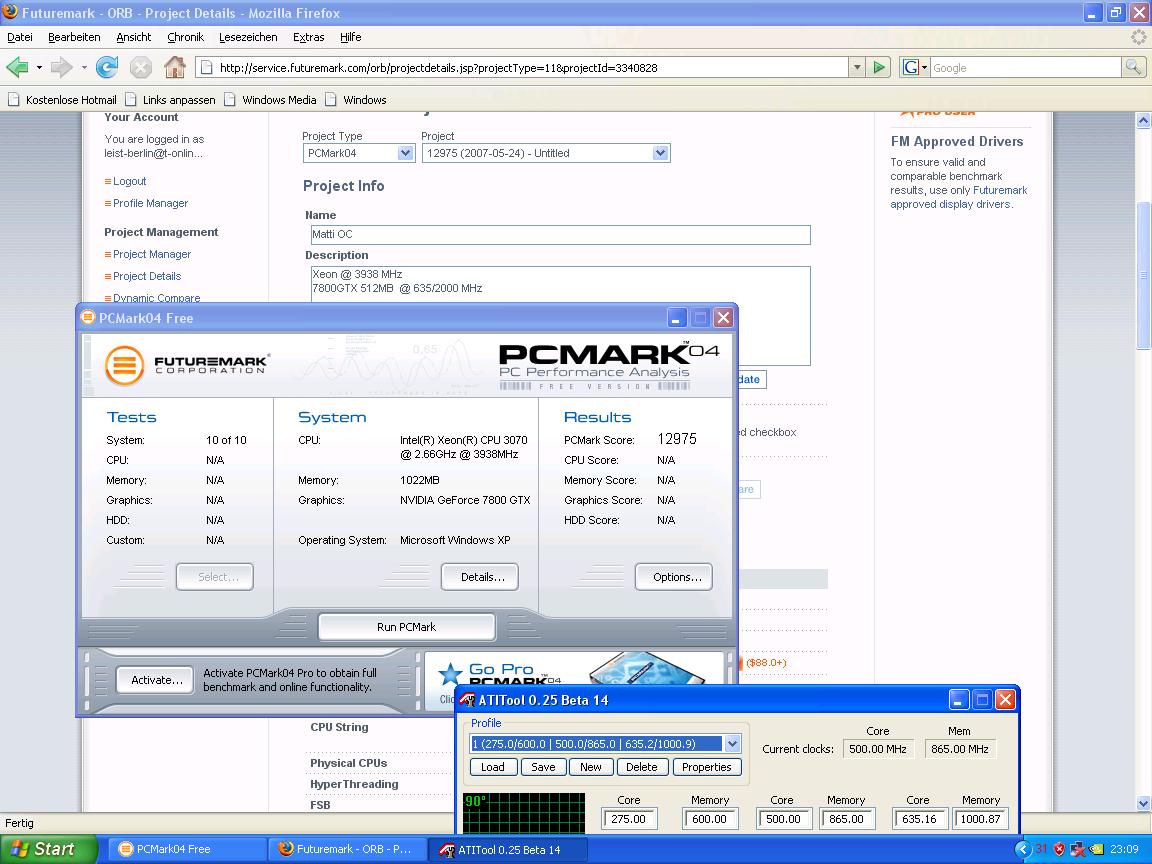Open the Google search engine selector

[915, 68]
